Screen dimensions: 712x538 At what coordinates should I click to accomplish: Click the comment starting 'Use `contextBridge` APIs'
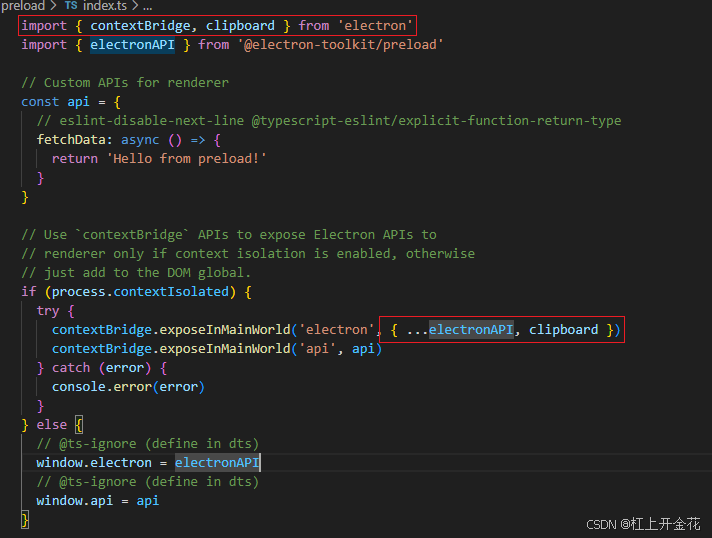pos(229,235)
